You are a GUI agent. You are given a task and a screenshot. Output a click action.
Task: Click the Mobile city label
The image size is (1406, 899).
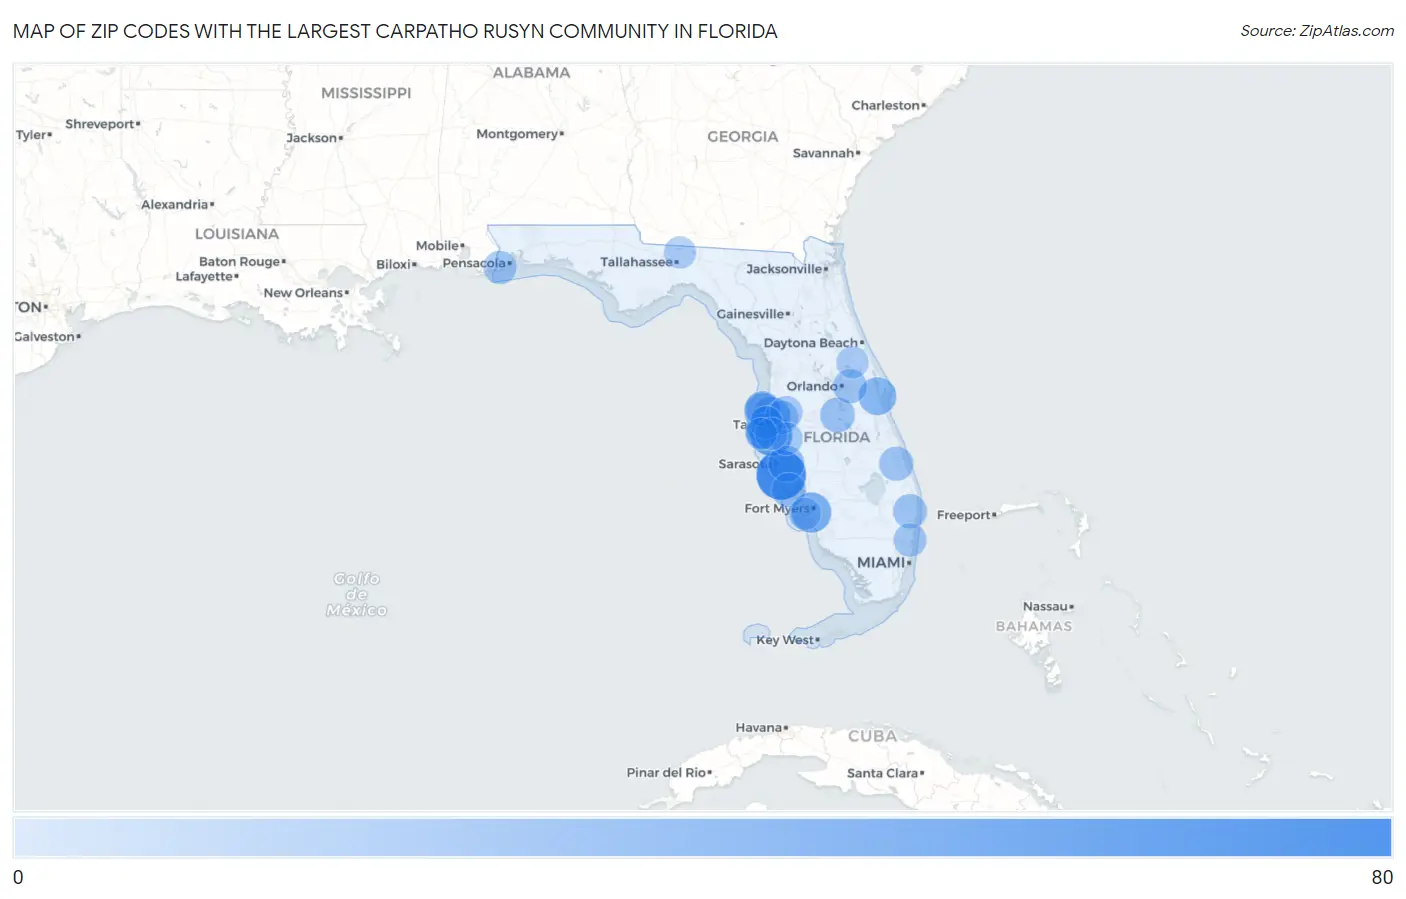click(x=438, y=246)
